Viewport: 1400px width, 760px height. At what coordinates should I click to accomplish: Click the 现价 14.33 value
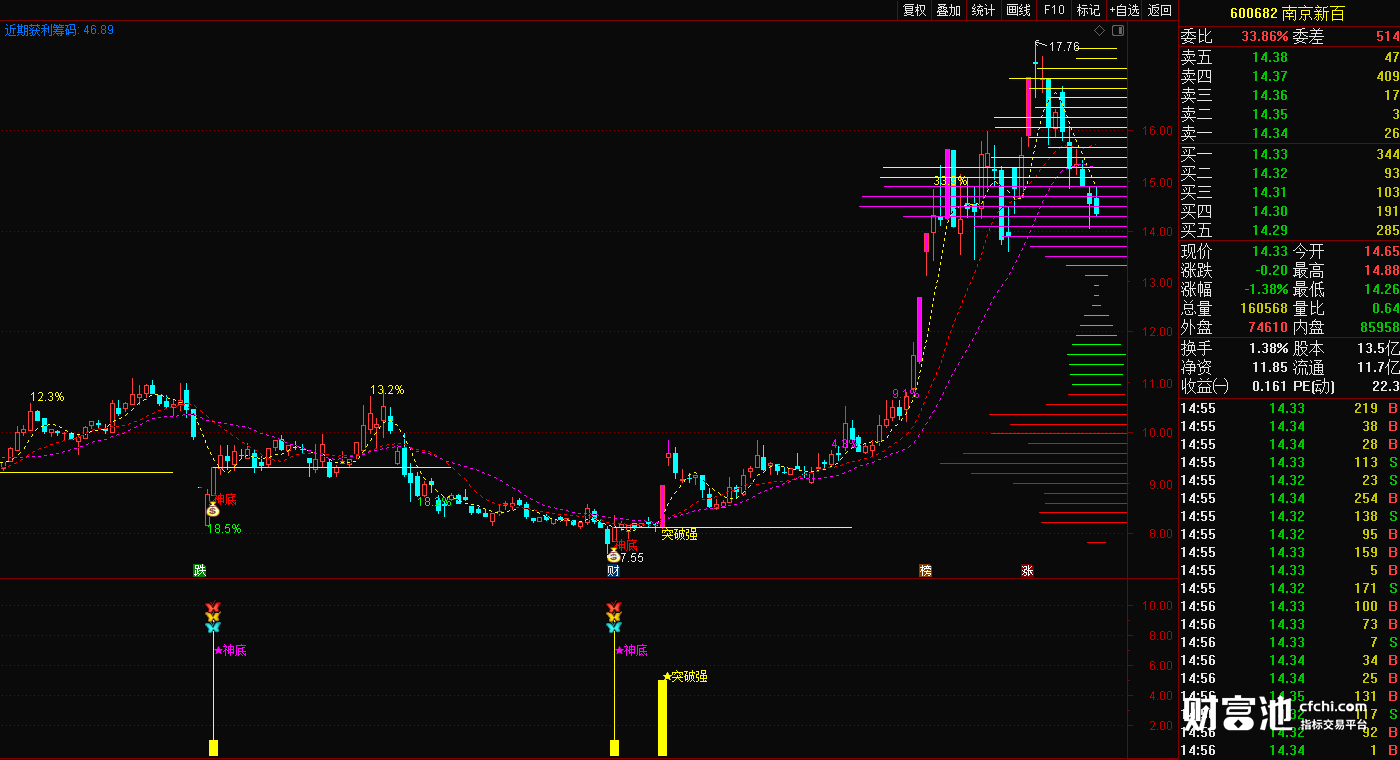click(1270, 252)
